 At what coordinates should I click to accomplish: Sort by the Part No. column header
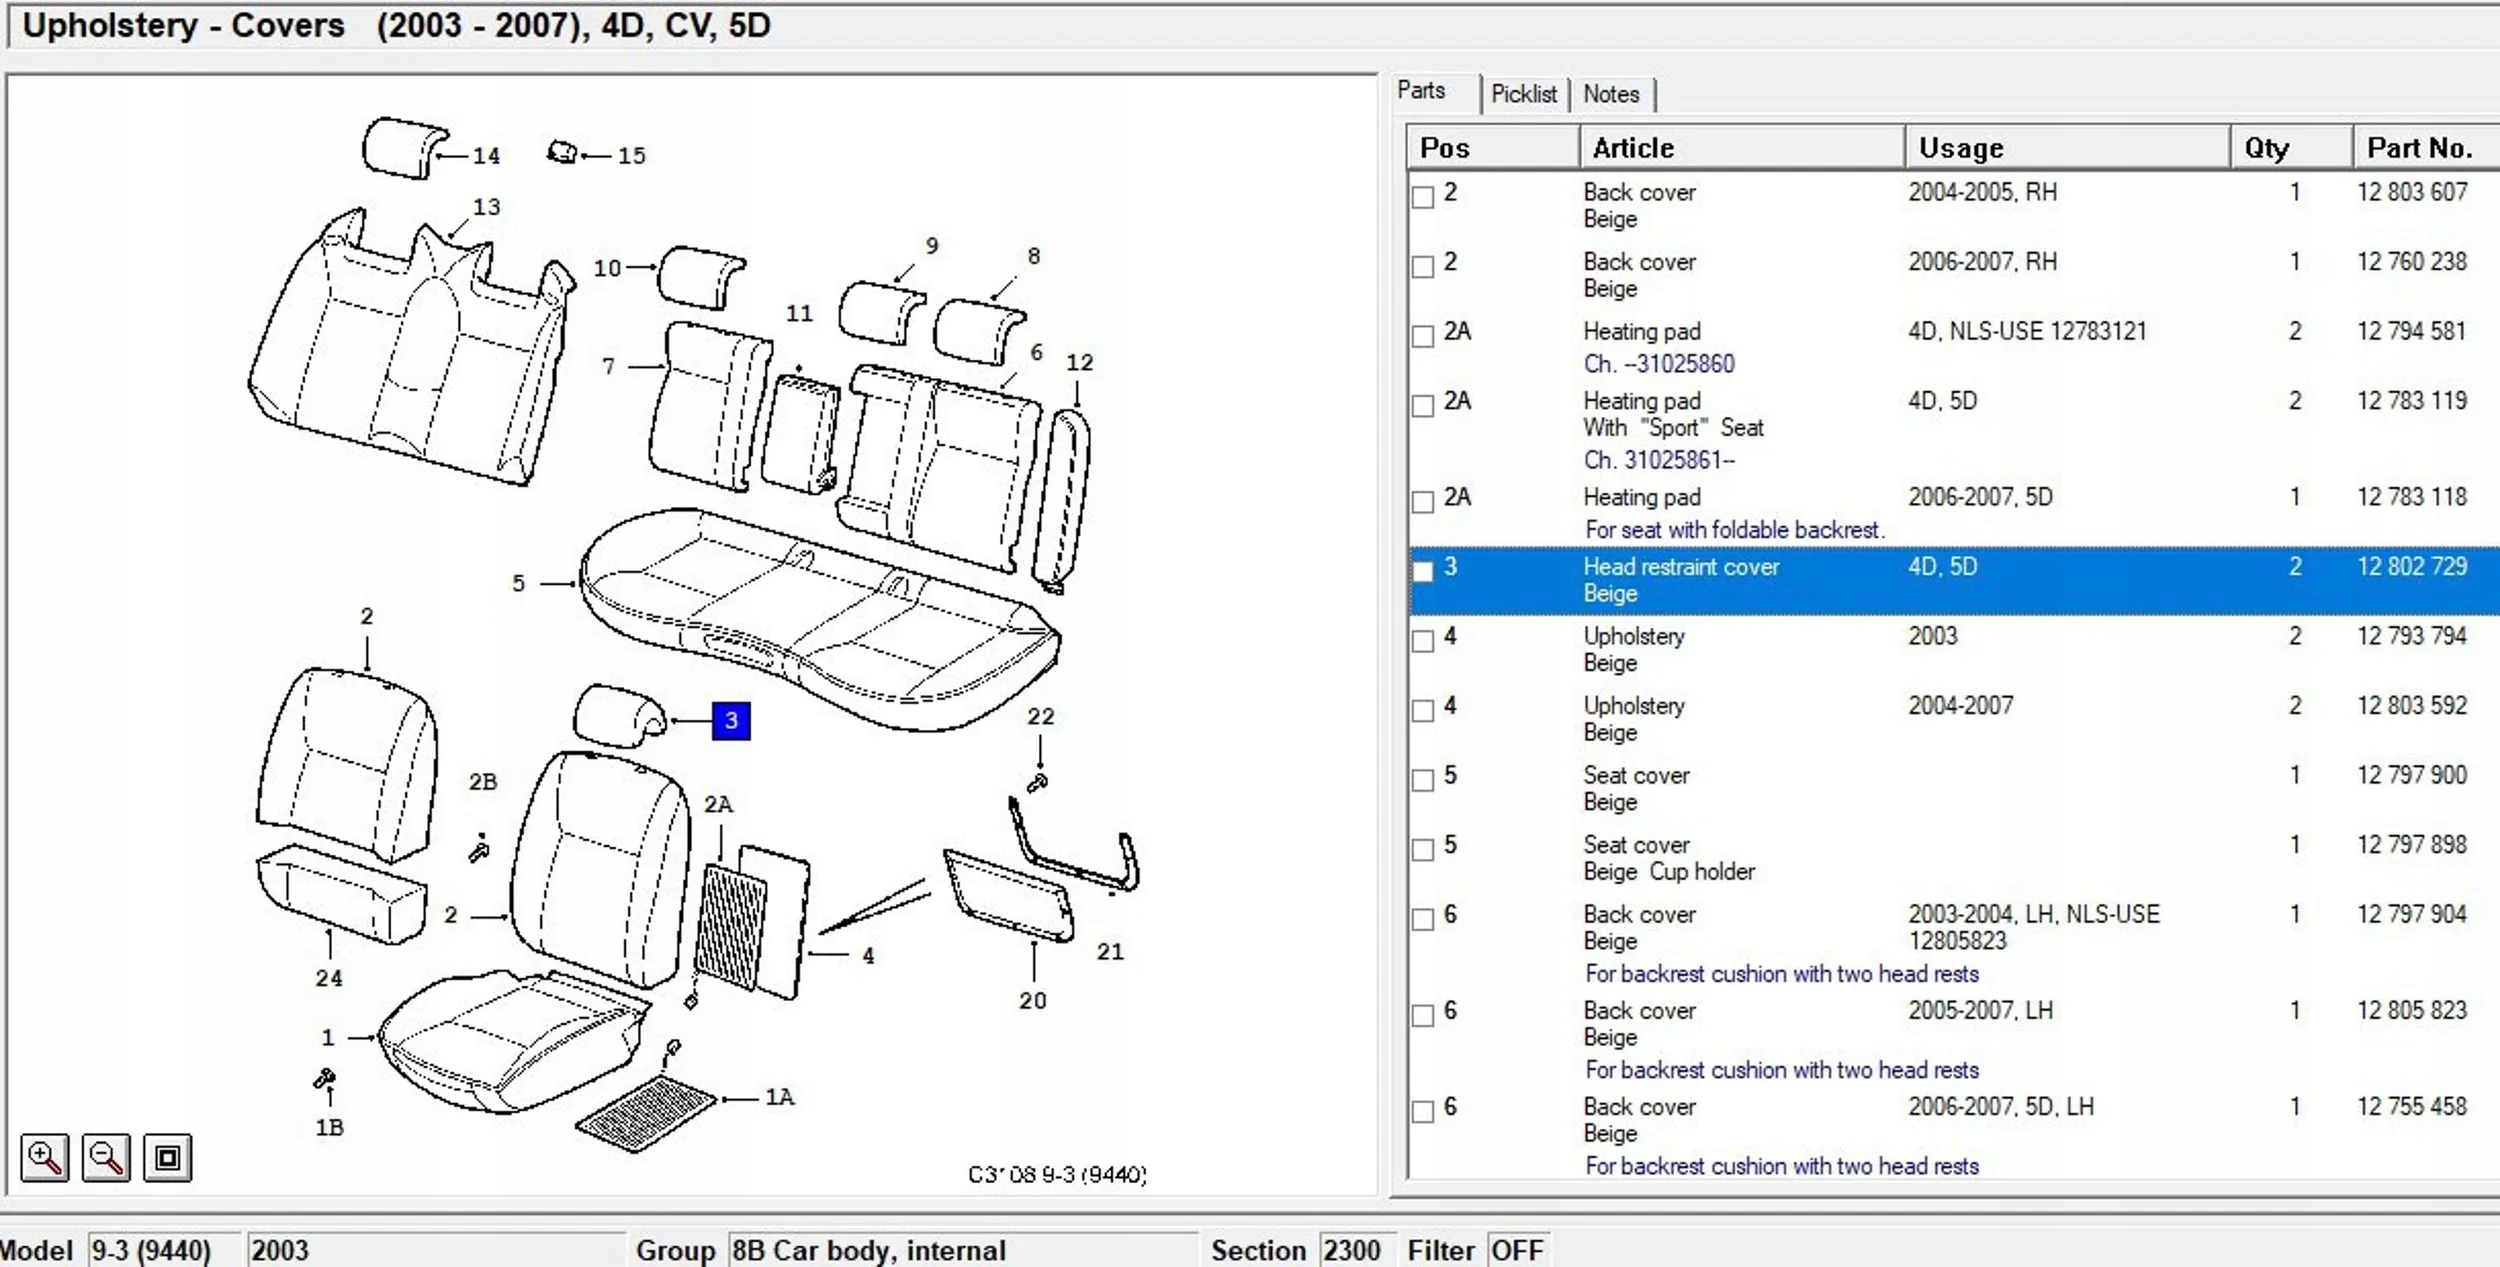point(2419,148)
